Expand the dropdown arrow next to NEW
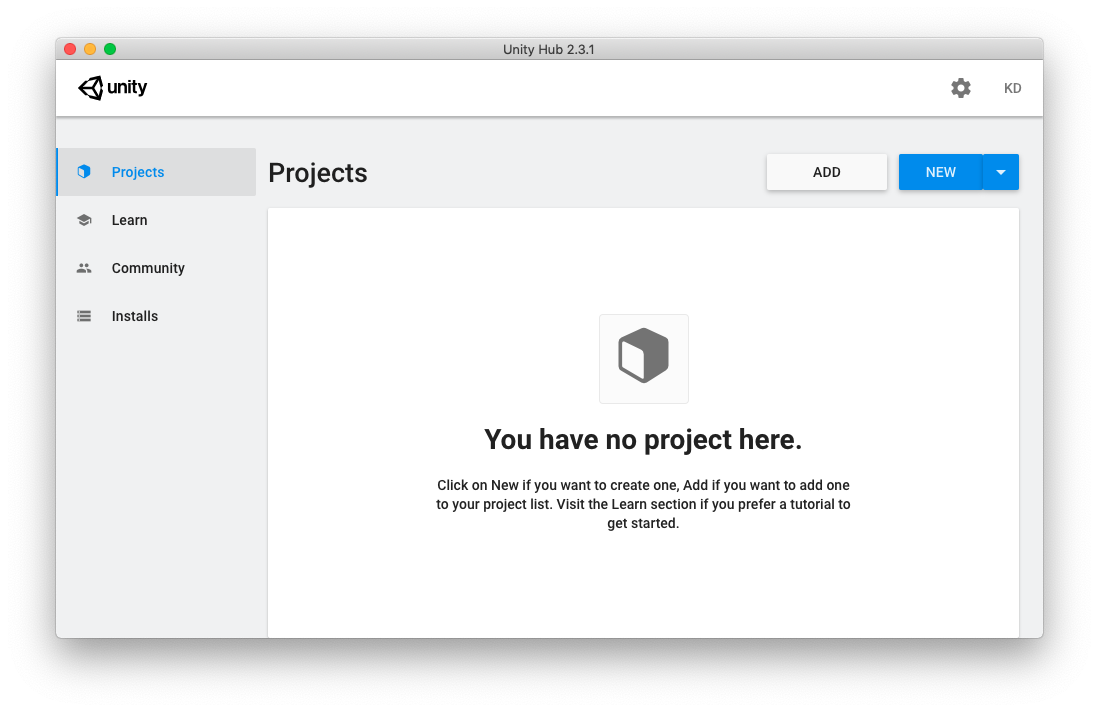Viewport: 1099px width, 712px height. tap(1001, 172)
